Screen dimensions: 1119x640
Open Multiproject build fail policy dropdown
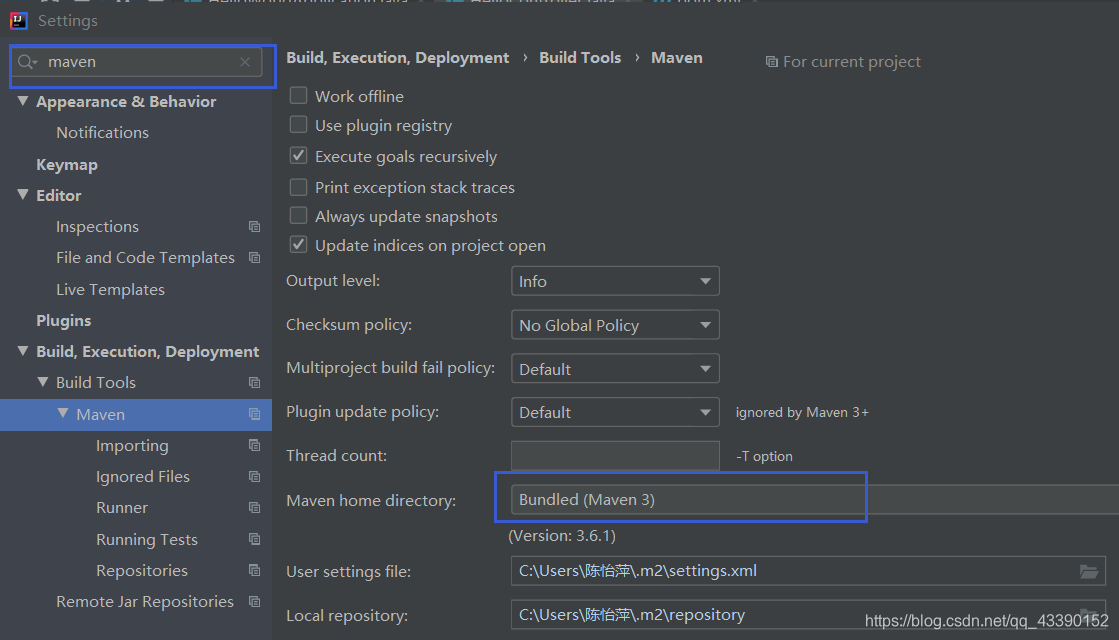(x=615, y=369)
